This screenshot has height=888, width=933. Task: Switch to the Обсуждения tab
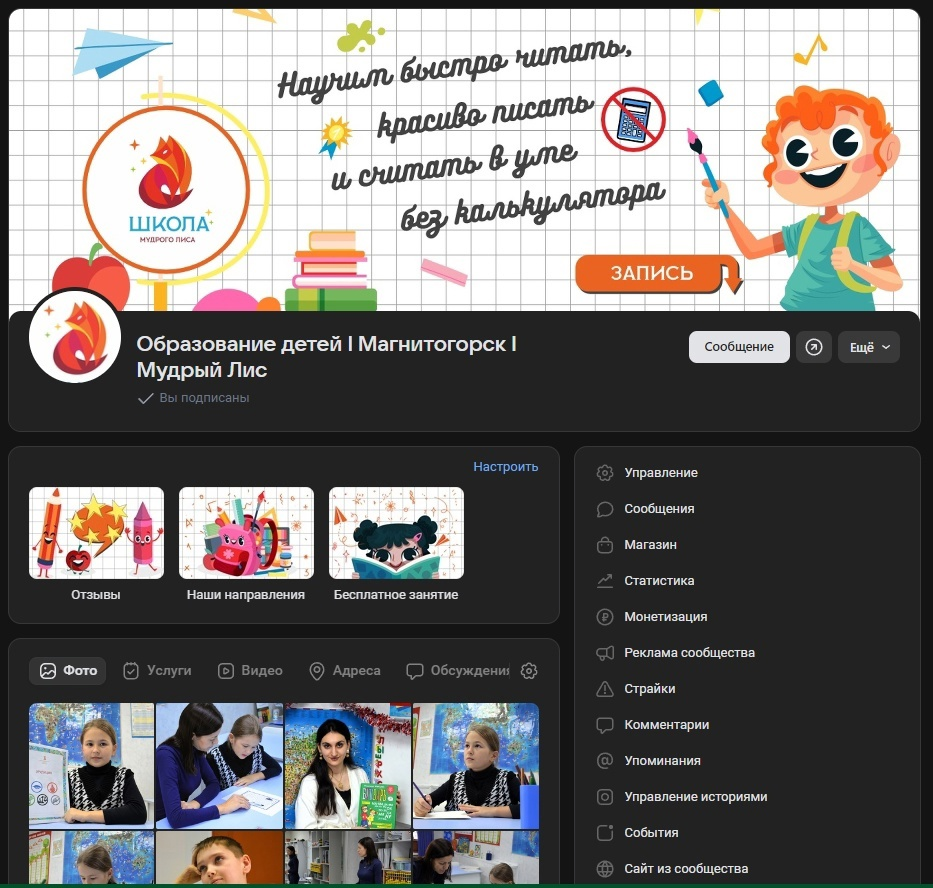tap(458, 671)
